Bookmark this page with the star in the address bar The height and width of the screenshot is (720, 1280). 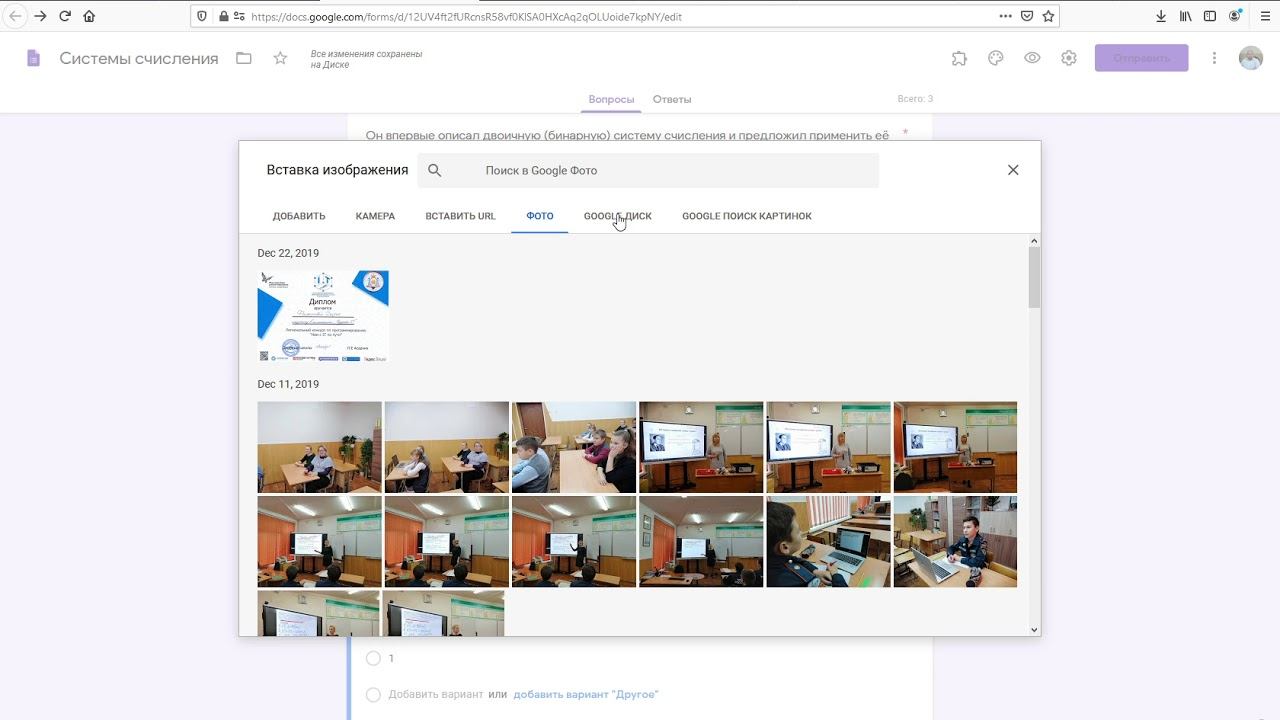click(x=1048, y=16)
